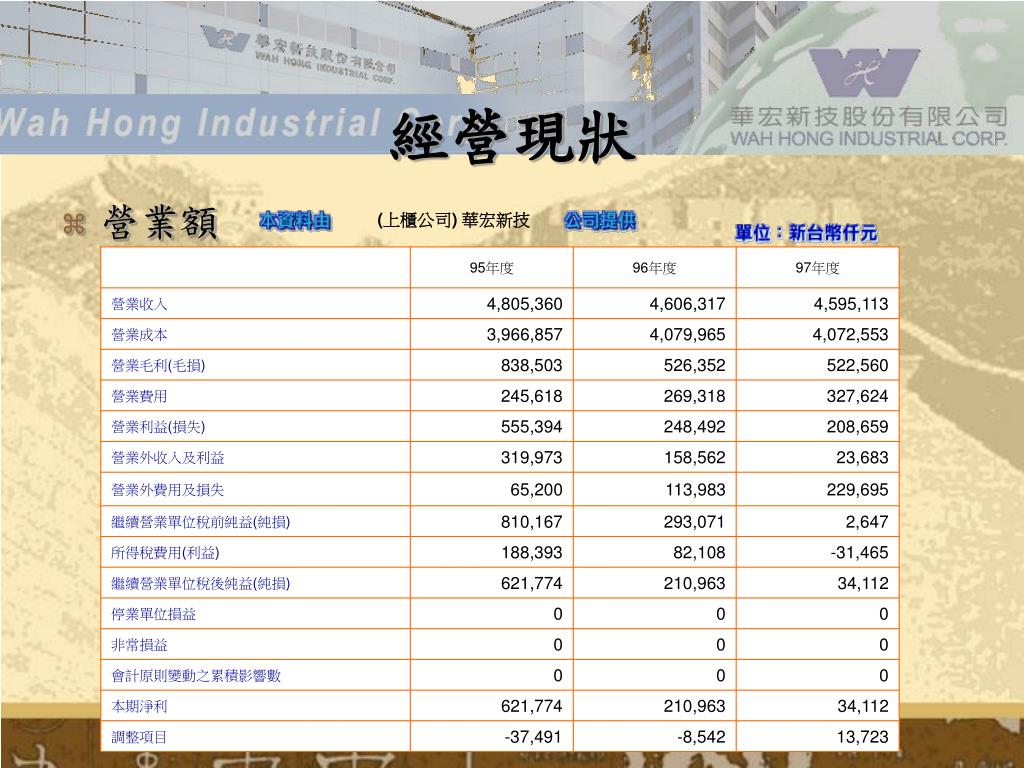Select the value 82,108
The width and height of the screenshot is (1024, 768).
tap(699, 552)
